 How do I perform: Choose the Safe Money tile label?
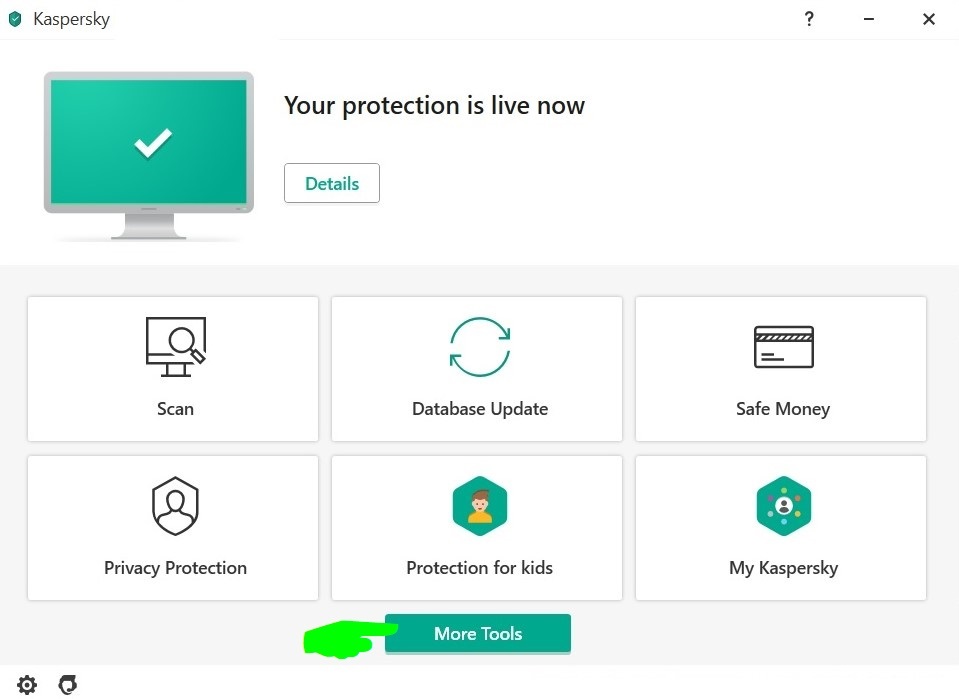coord(783,409)
